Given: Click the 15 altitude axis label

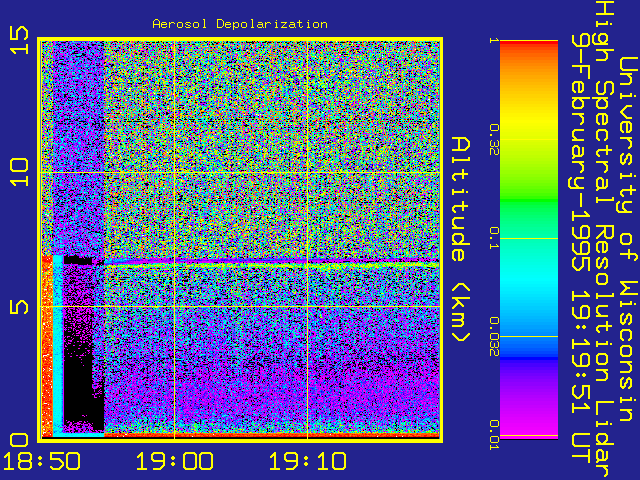Looking at the screenshot, I should 20,40.
